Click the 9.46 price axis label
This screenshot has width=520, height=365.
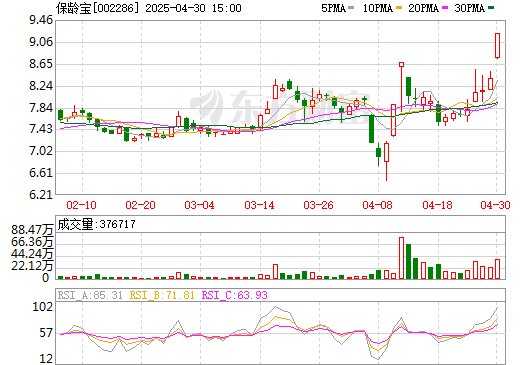[x=41, y=20]
